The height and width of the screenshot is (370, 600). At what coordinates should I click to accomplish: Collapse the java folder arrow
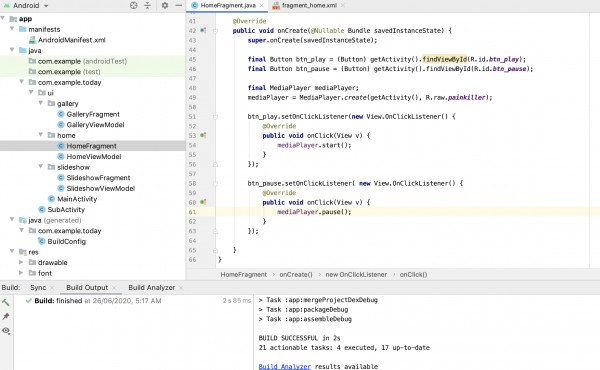click(x=12, y=50)
